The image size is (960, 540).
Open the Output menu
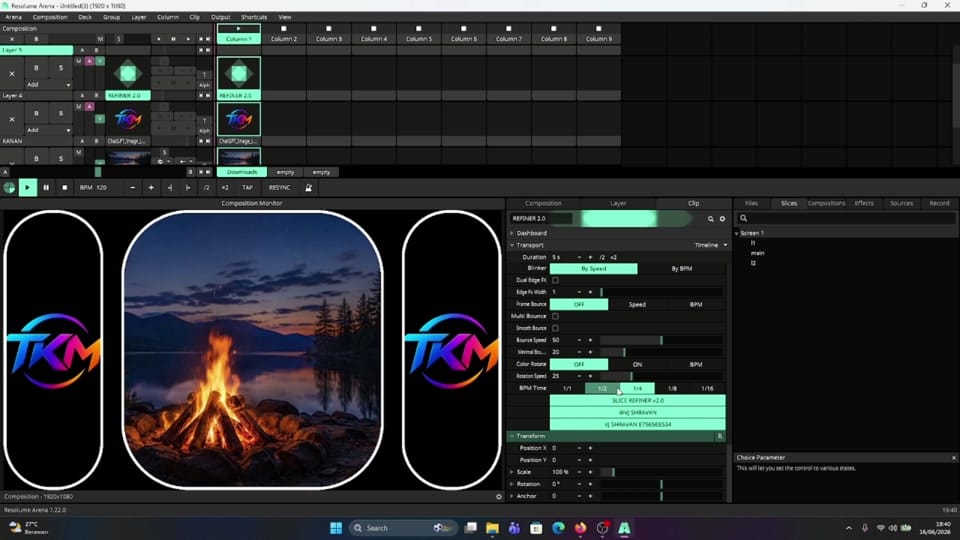(220, 17)
